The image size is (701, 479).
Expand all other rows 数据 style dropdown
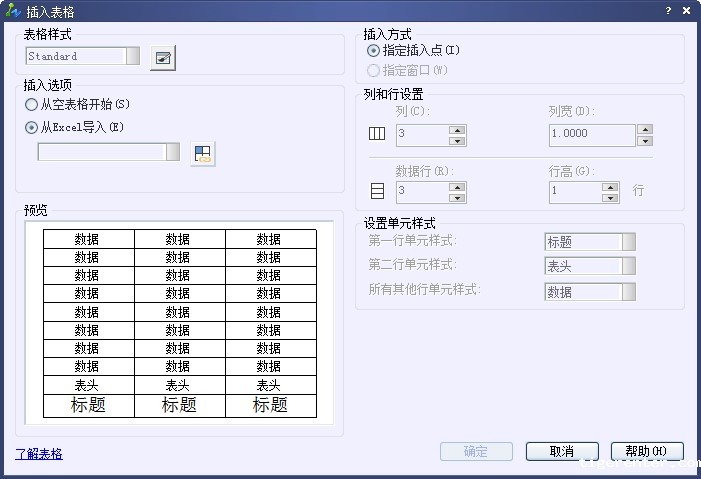[628, 292]
